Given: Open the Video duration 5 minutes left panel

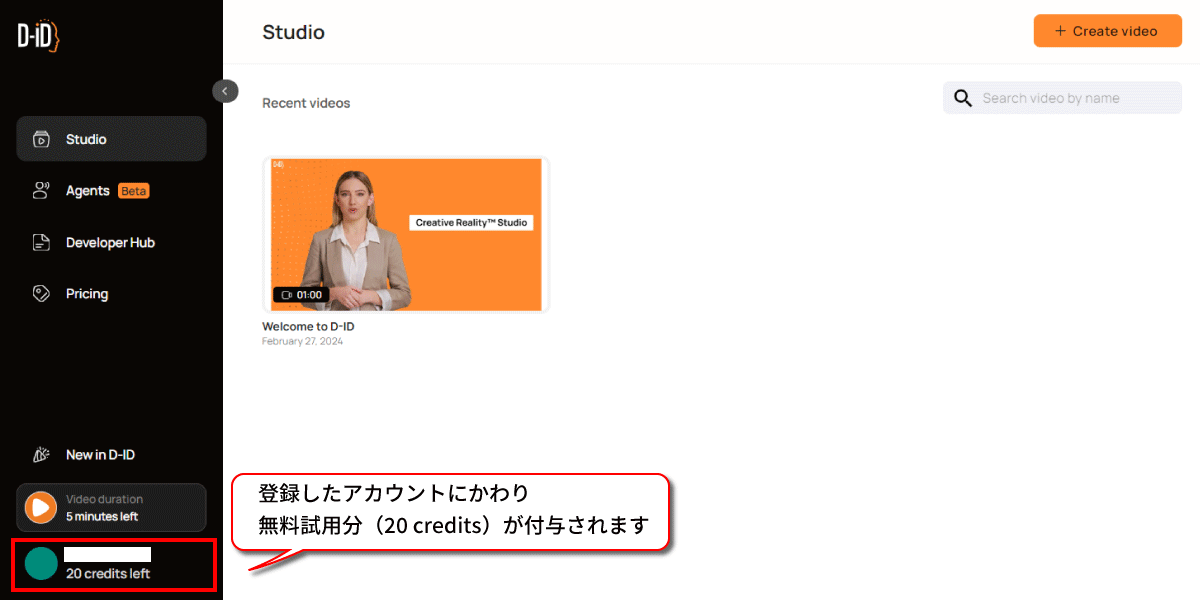Looking at the screenshot, I should coord(111,508).
